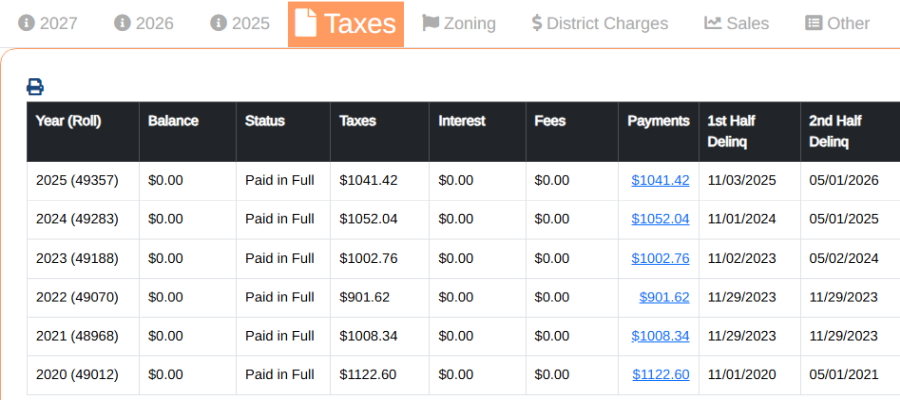Click Paid in Full in 2025 row
Viewport: 900px width, 400px height.
pyautogui.click(x=280, y=180)
